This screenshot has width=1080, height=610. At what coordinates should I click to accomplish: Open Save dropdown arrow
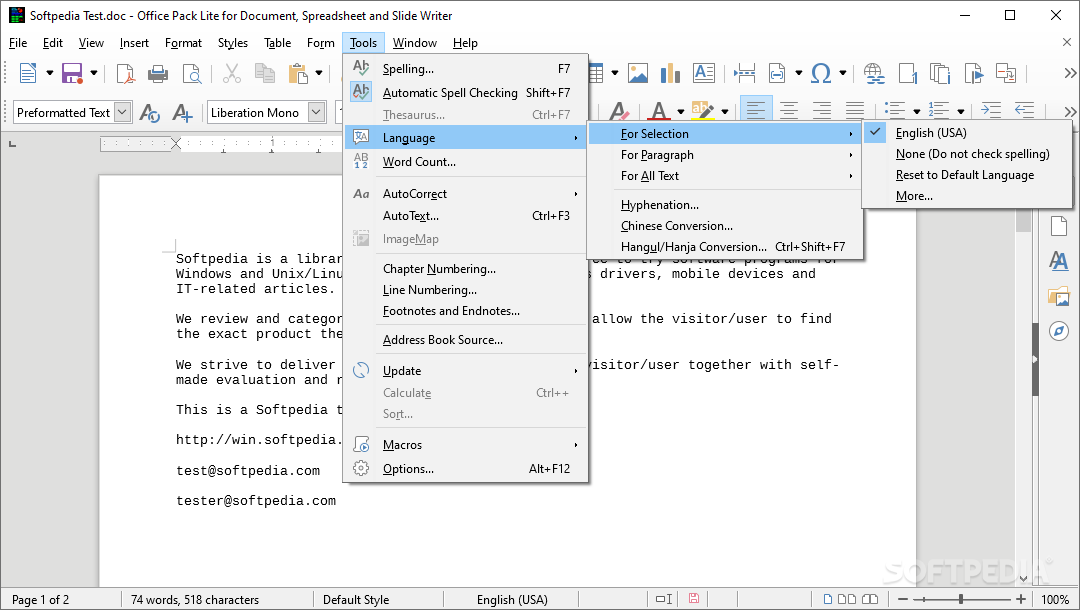click(94, 73)
